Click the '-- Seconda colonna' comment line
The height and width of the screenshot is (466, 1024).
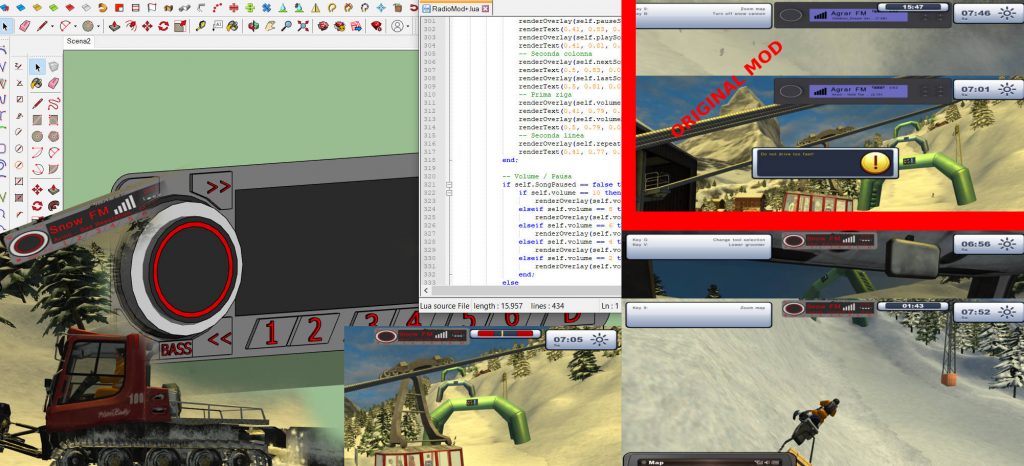[x=556, y=54]
